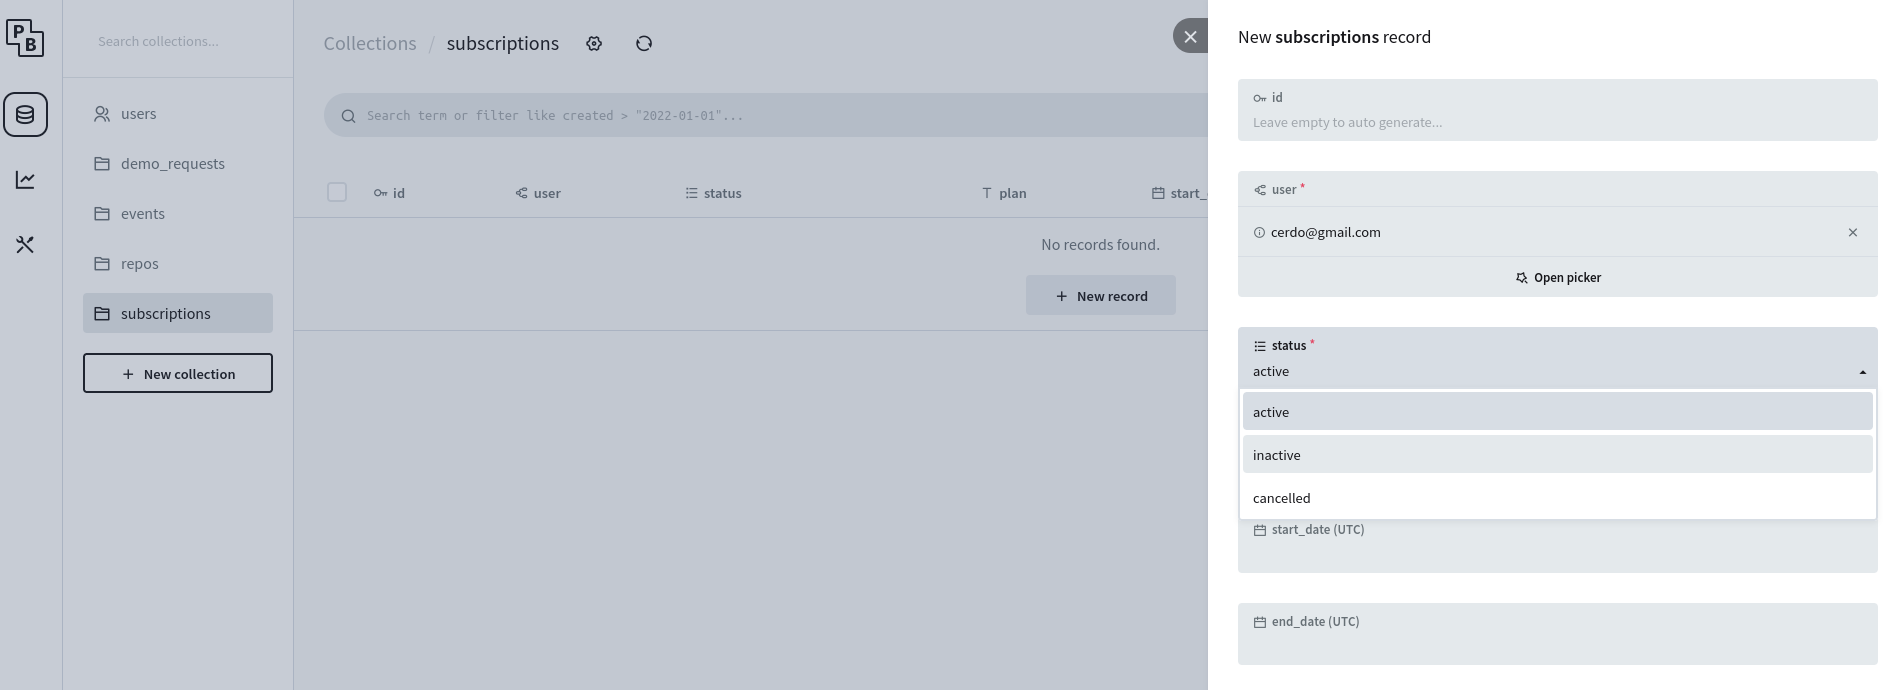1893x690 pixels.
Task: Click info icon beside cerdo@gmail.com
Action: (x=1259, y=232)
